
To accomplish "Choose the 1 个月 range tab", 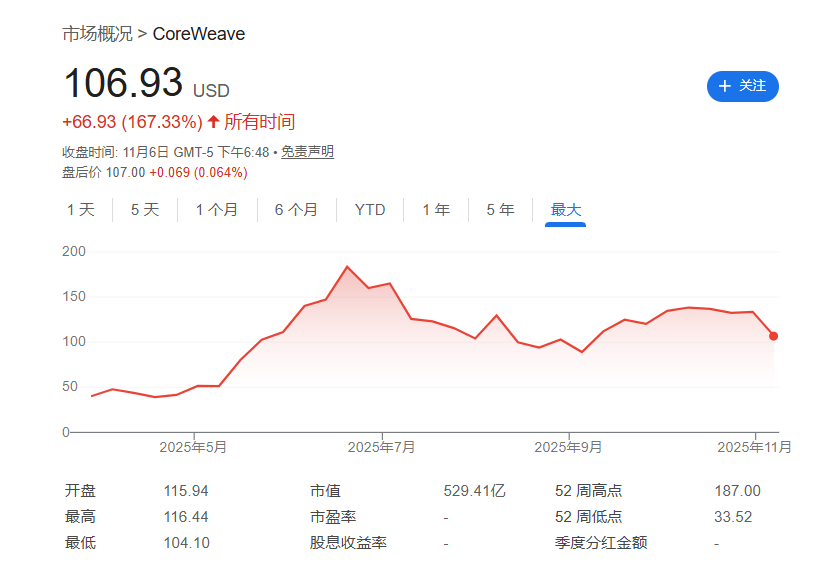I will point(217,210).
